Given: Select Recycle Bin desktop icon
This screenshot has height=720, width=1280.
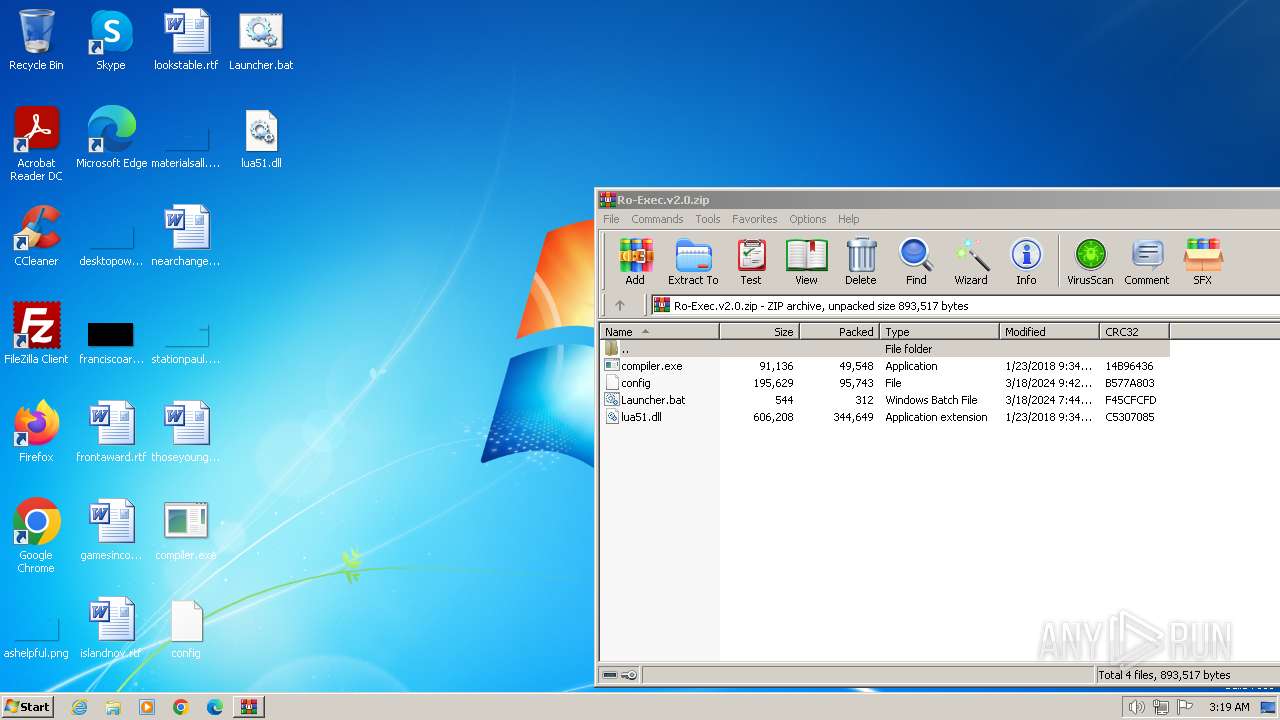Looking at the screenshot, I should pos(36,40).
